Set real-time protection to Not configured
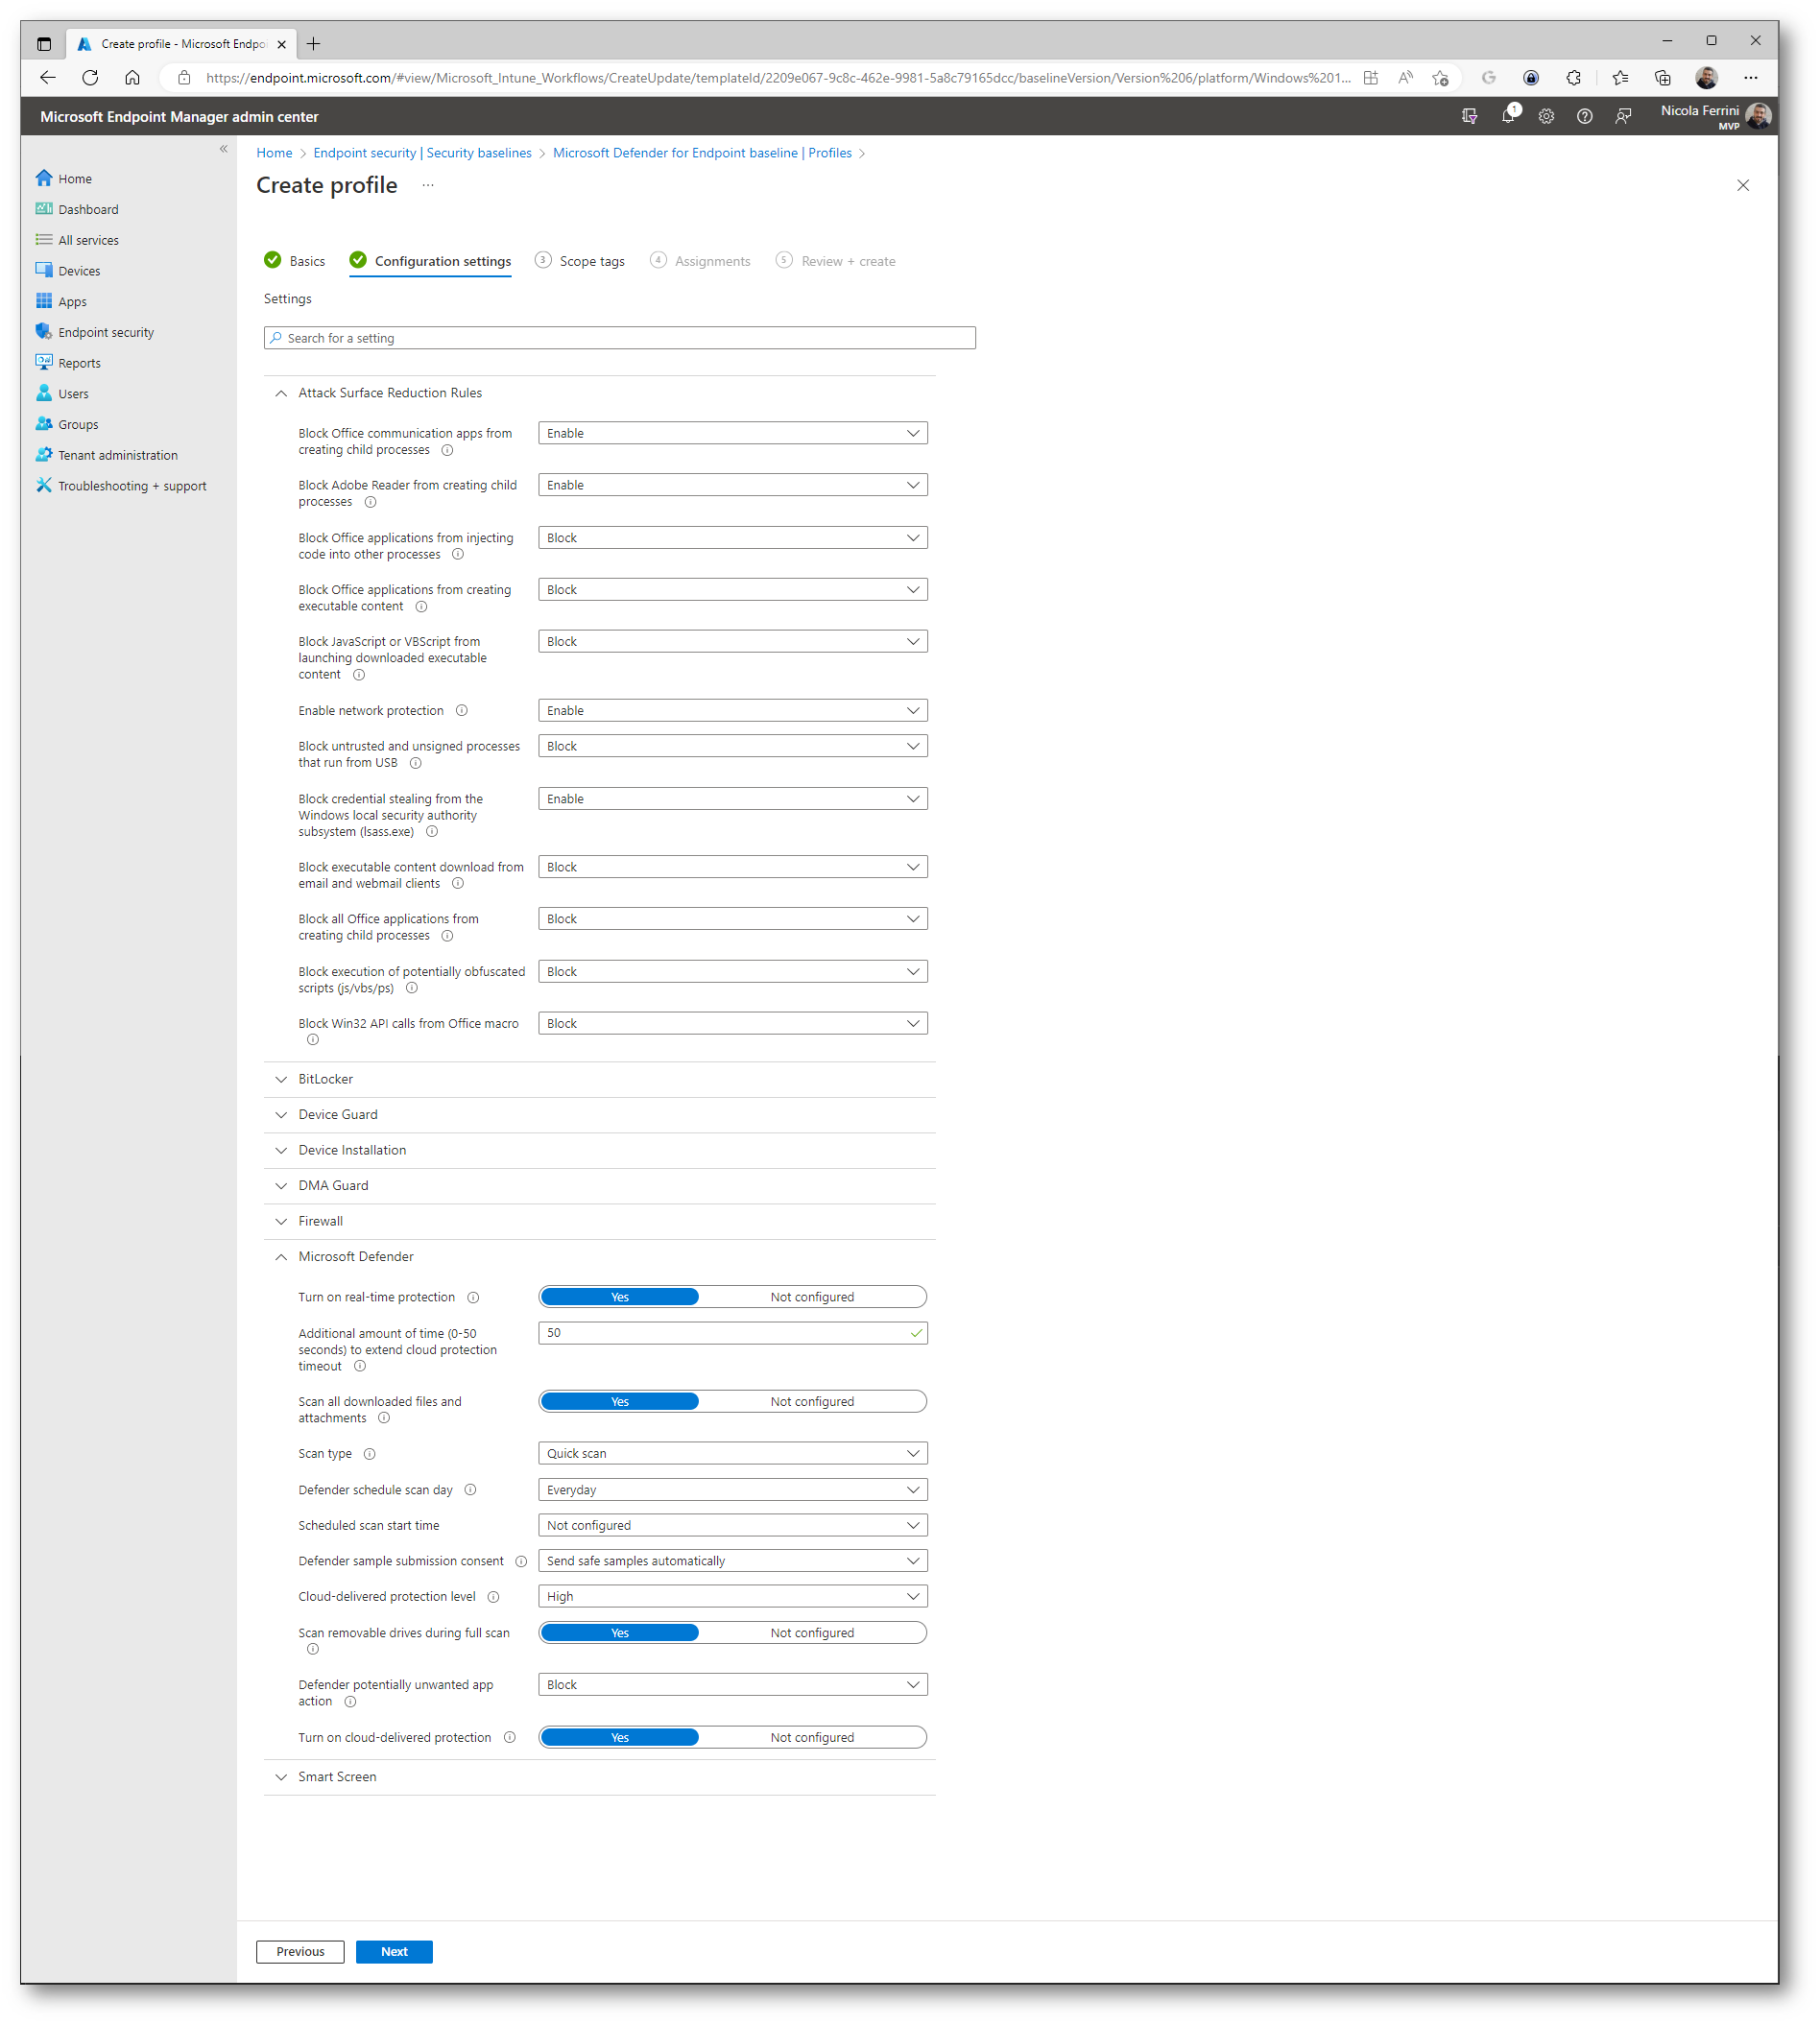 pyautogui.click(x=813, y=1298)
